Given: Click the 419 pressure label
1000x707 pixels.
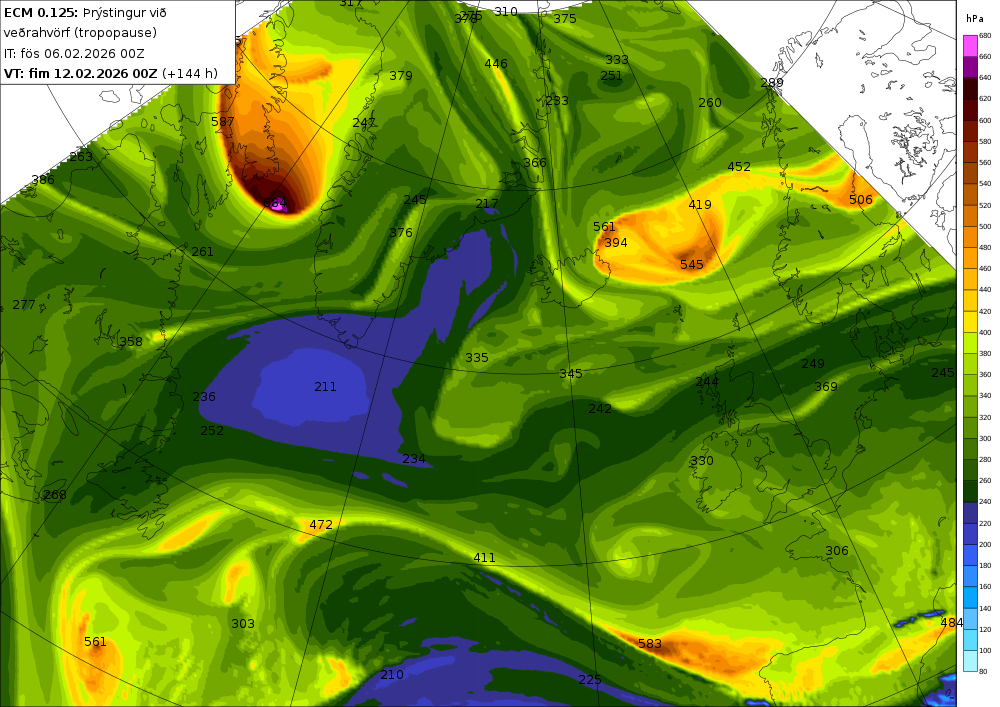Looking at the screenshot, I should [x=700, y=205].
